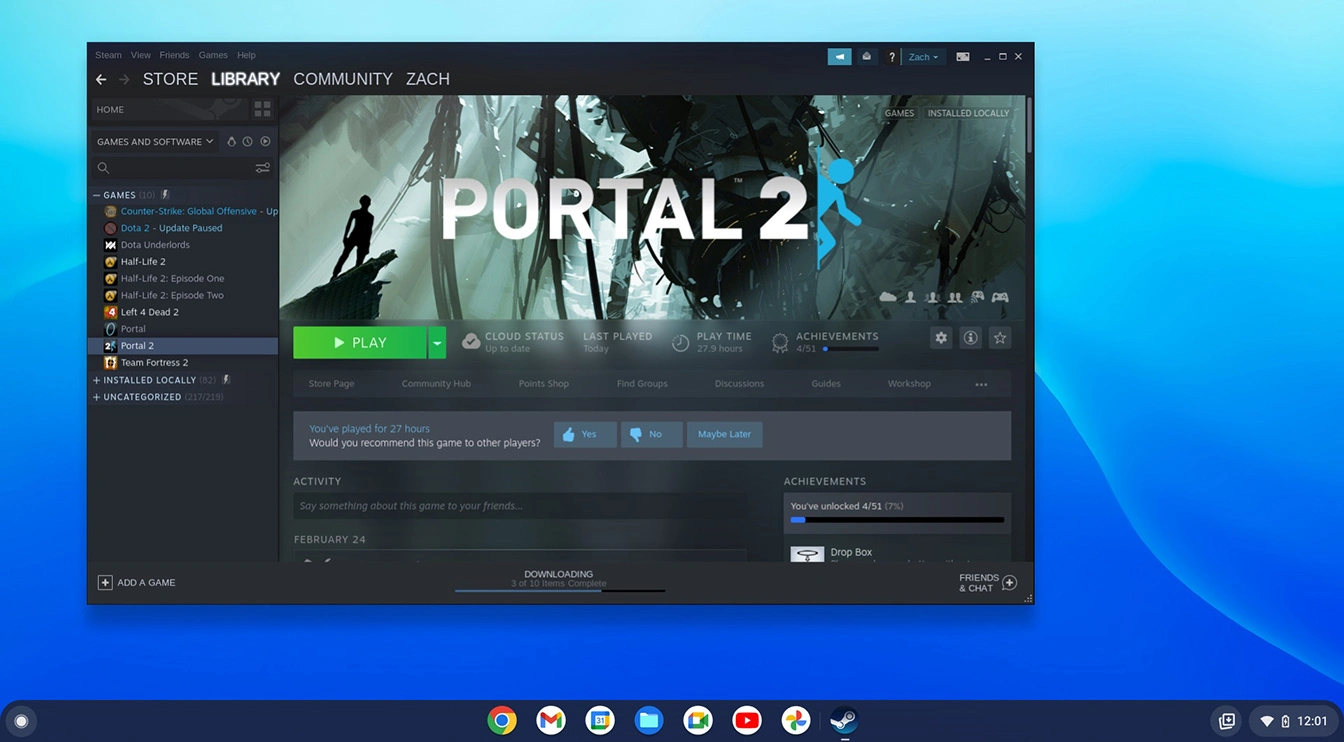Click the No thumbs-down button
The width and height of the screenshot is (1344, 742).
(651, 434)
